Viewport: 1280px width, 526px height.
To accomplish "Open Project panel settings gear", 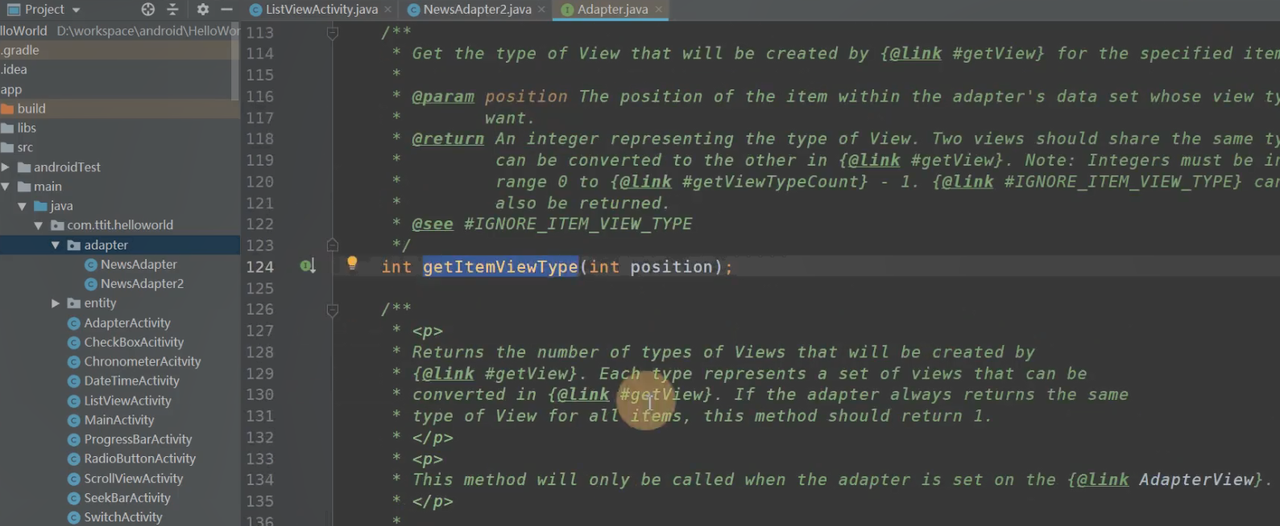I will (x=202, y=10).
